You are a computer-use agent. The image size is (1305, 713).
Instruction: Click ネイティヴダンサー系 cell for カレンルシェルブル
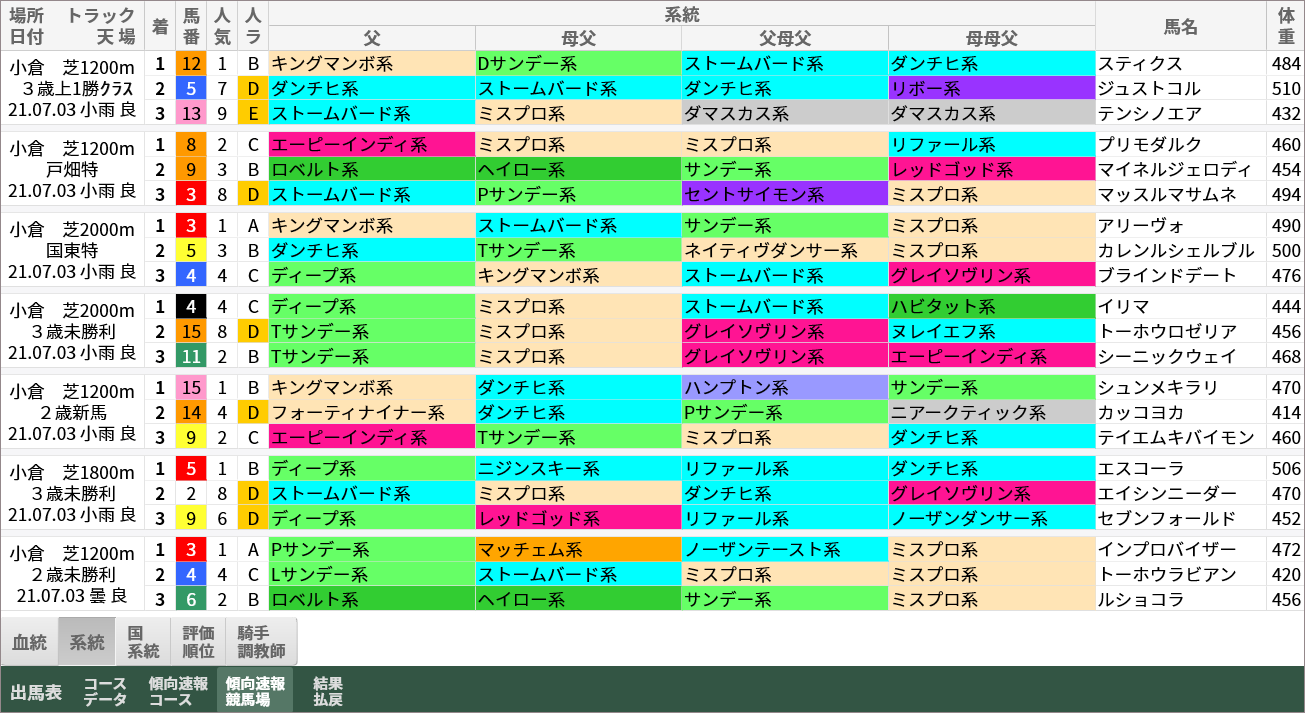785,250
